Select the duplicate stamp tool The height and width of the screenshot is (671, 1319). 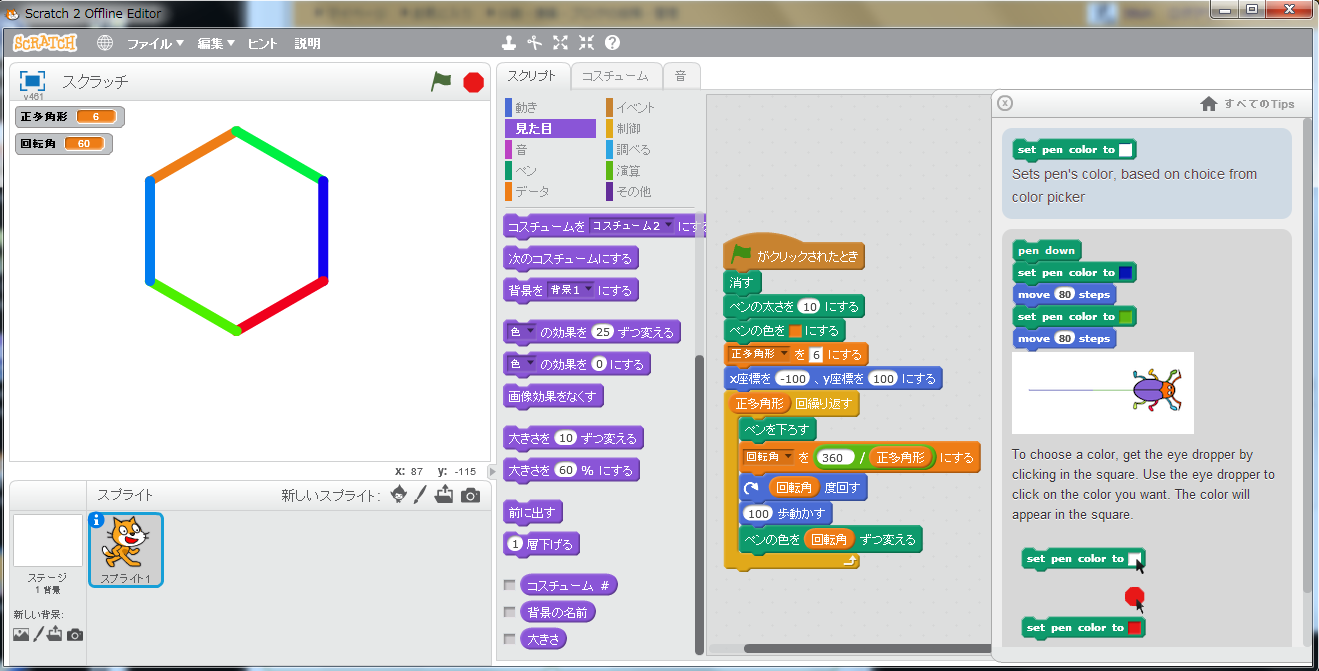pyautogui.click(x=509, y=43)
